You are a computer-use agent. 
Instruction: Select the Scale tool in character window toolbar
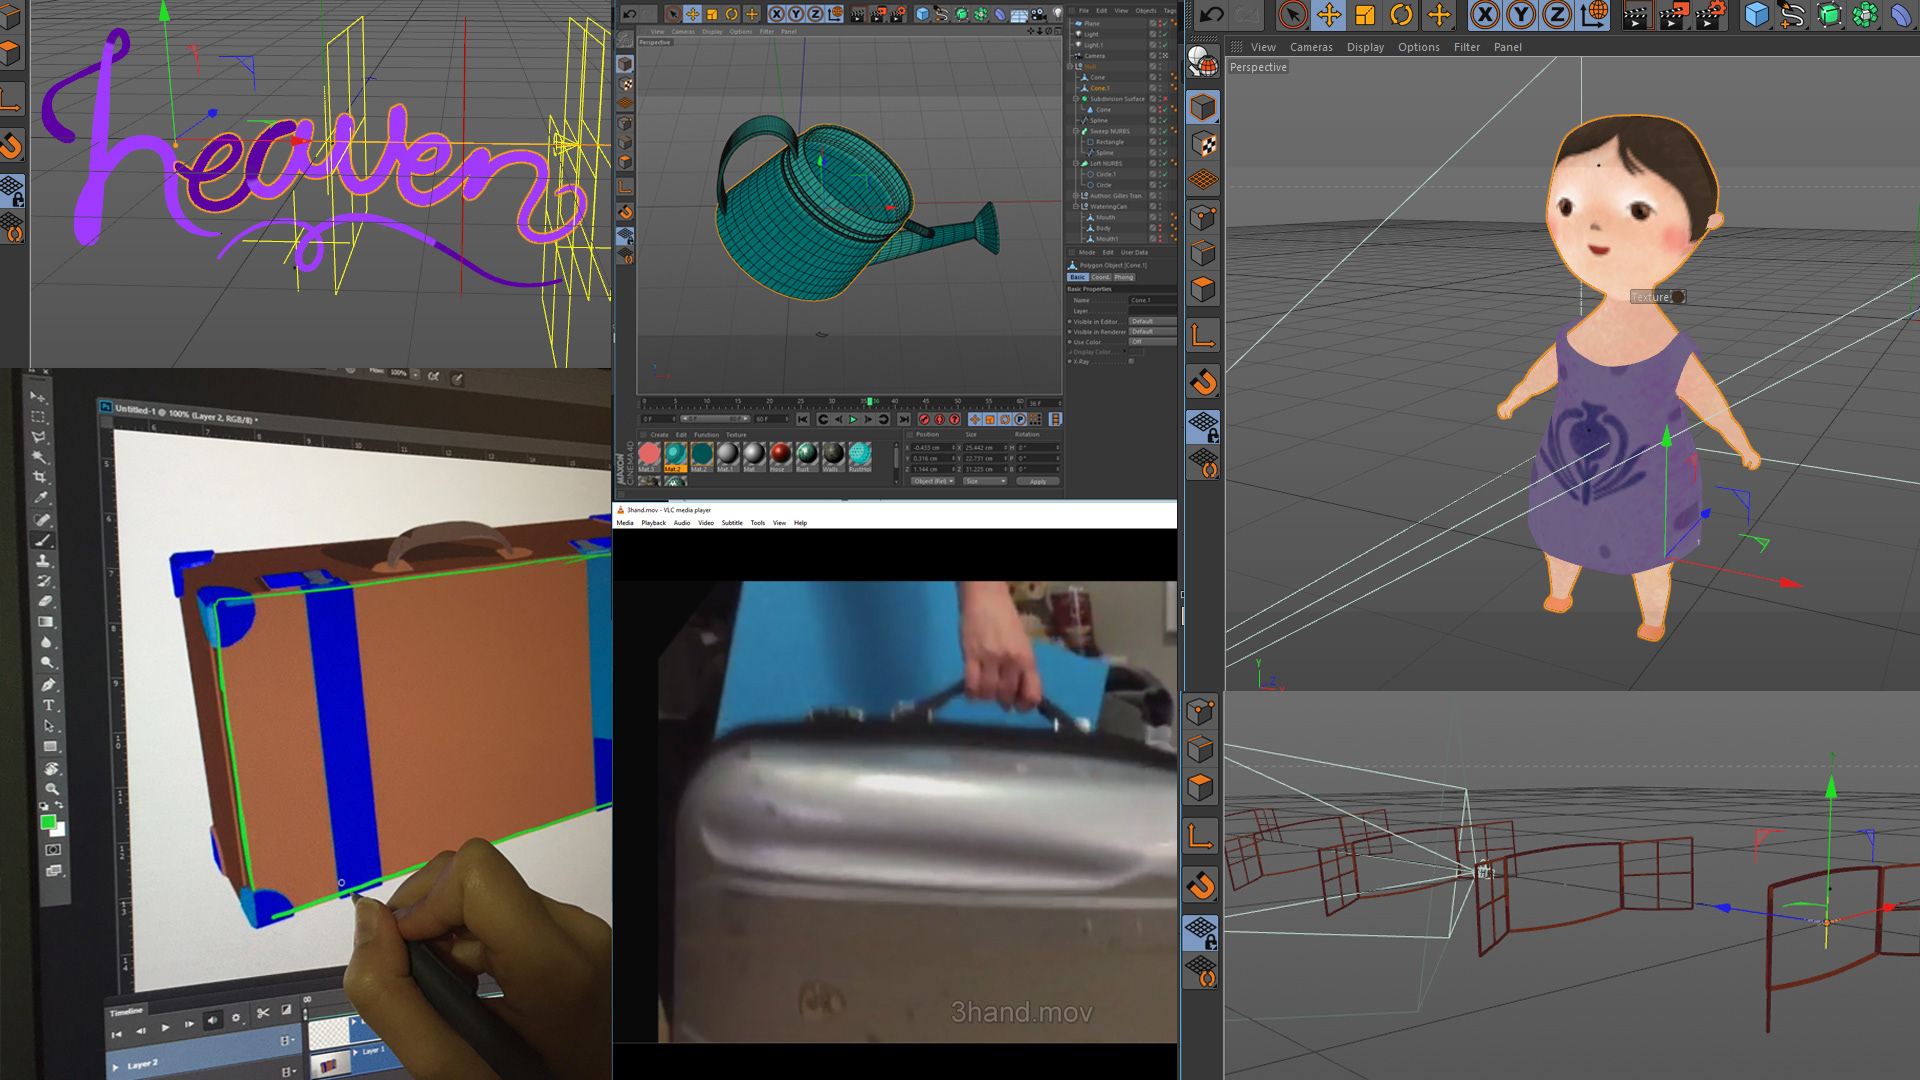point(1365,14)
